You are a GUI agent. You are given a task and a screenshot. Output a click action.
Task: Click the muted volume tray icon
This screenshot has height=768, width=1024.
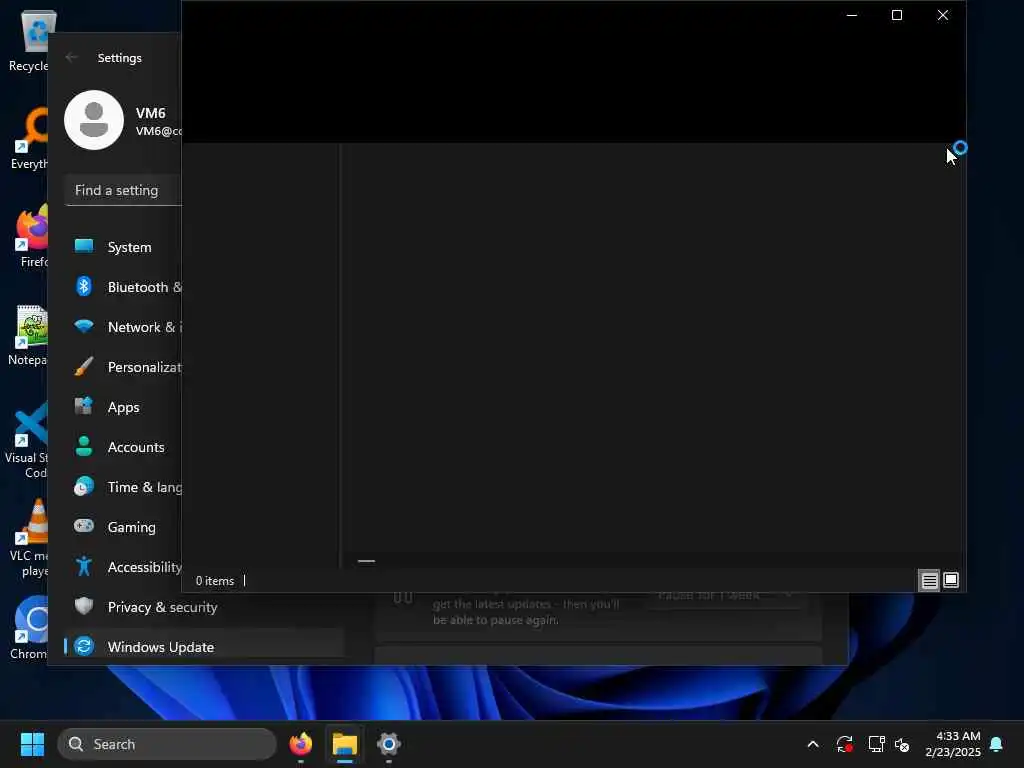pyautogui.click(x=902, y=744)
